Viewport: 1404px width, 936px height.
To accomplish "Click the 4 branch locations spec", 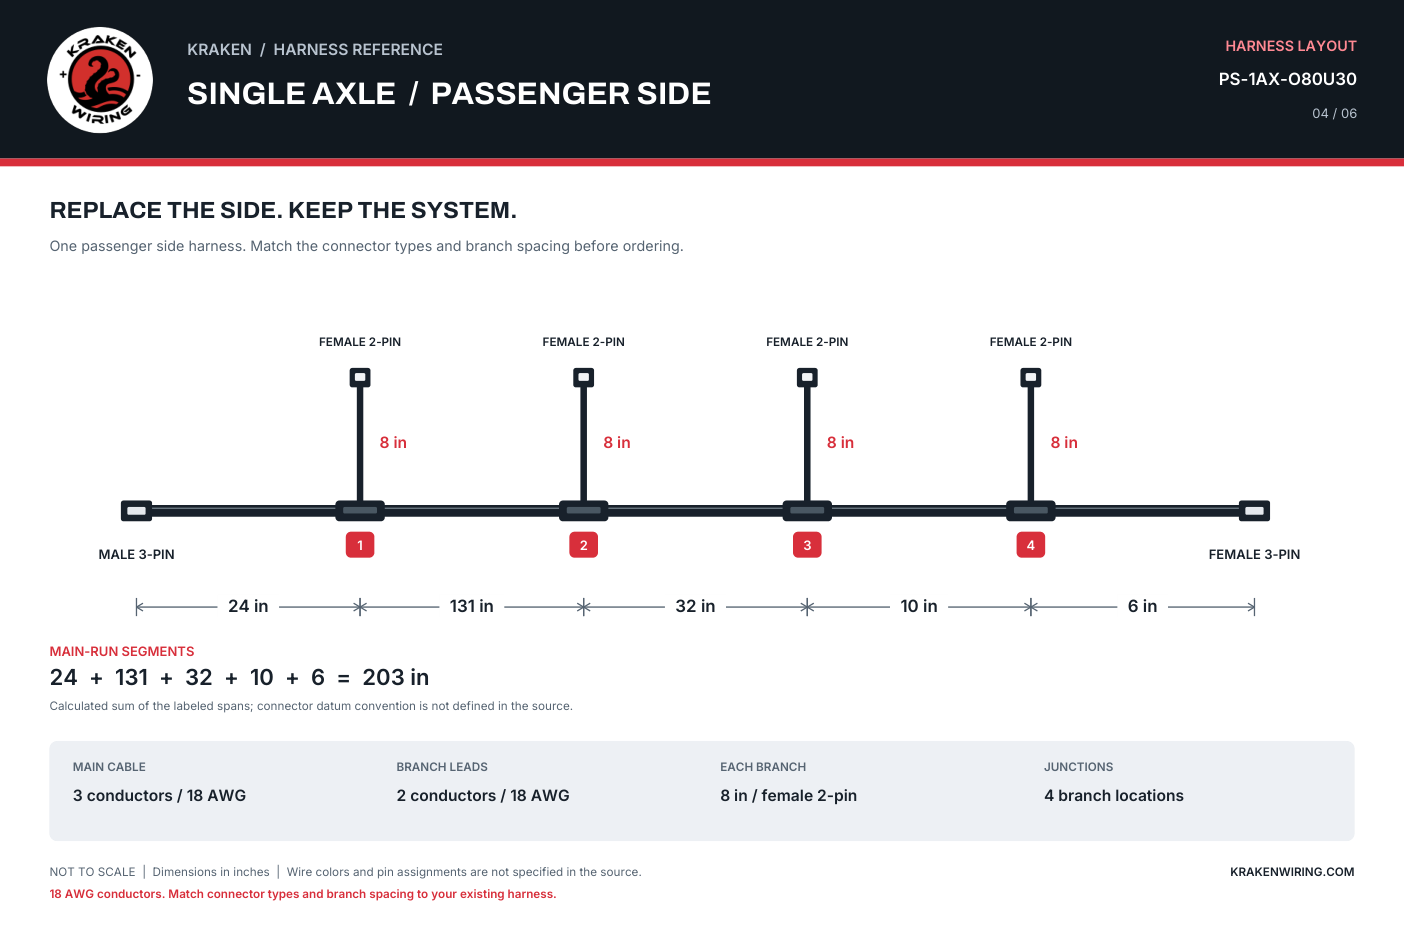I will pyautogui.click(x=1114, y=796).
